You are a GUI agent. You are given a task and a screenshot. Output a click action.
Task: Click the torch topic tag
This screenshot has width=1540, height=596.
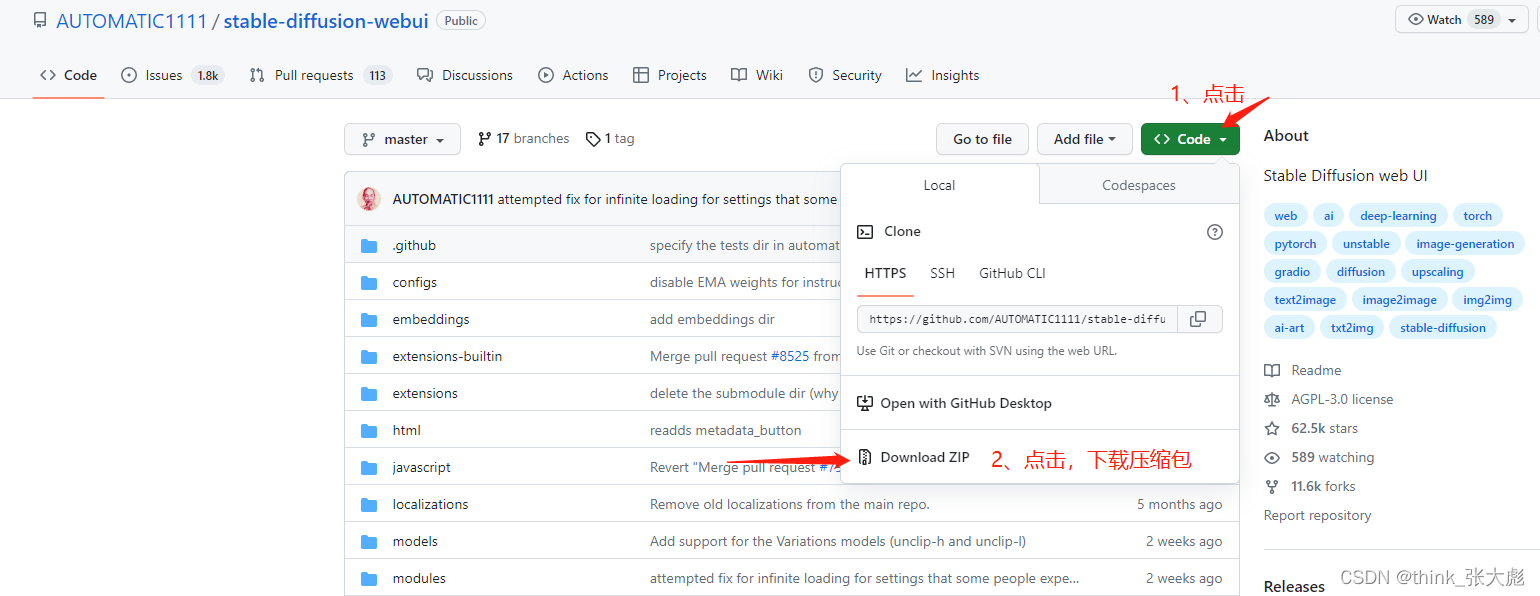tap(1477, 216)
